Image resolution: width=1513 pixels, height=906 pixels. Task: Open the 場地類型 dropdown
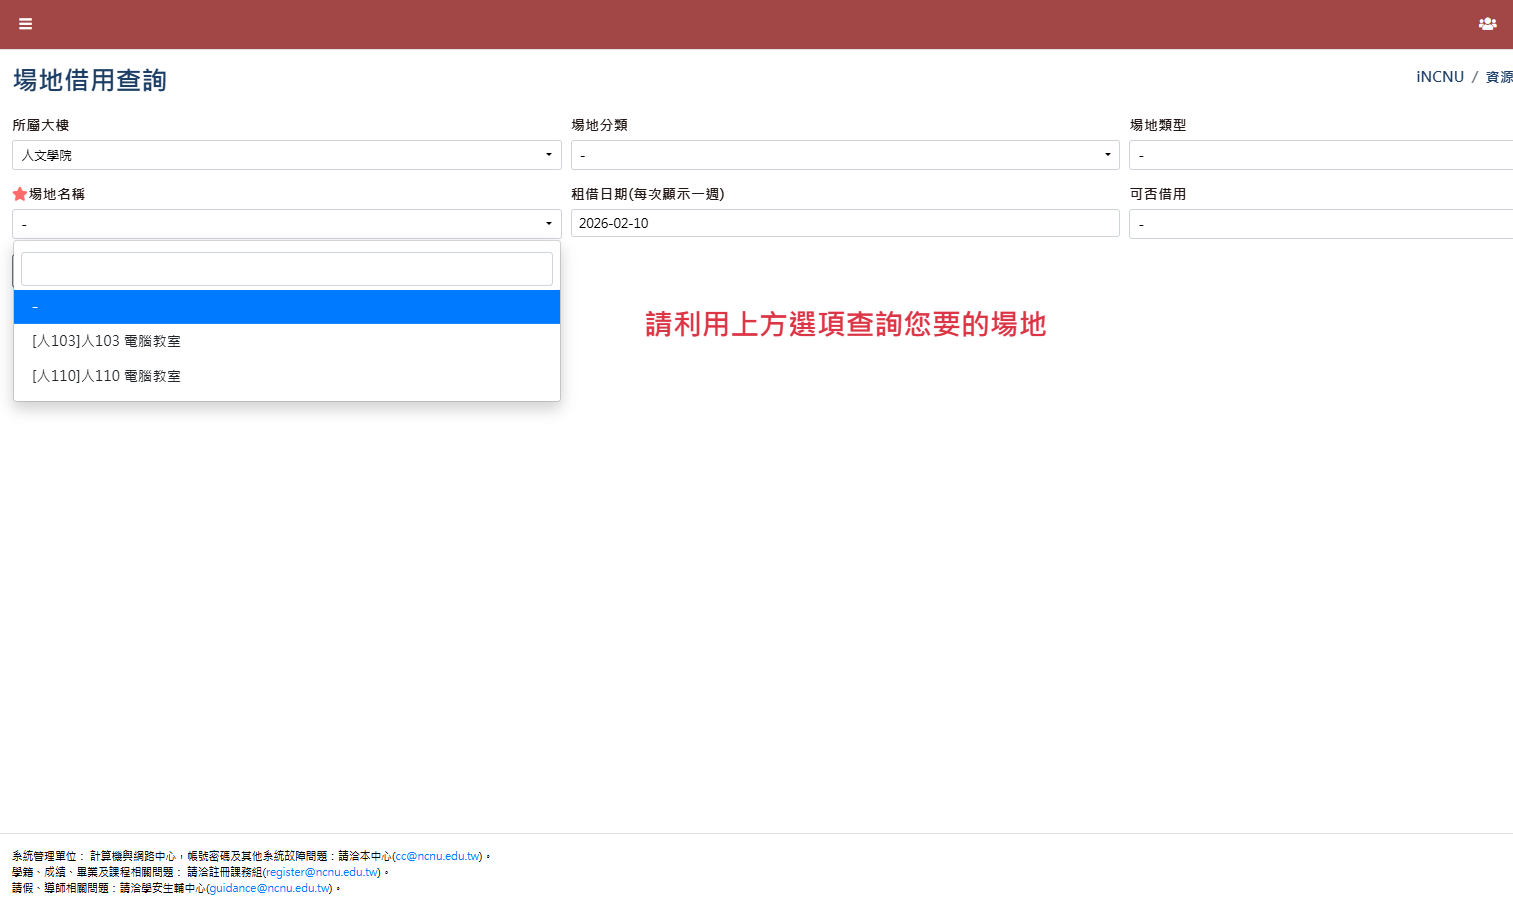(1320, 155)
